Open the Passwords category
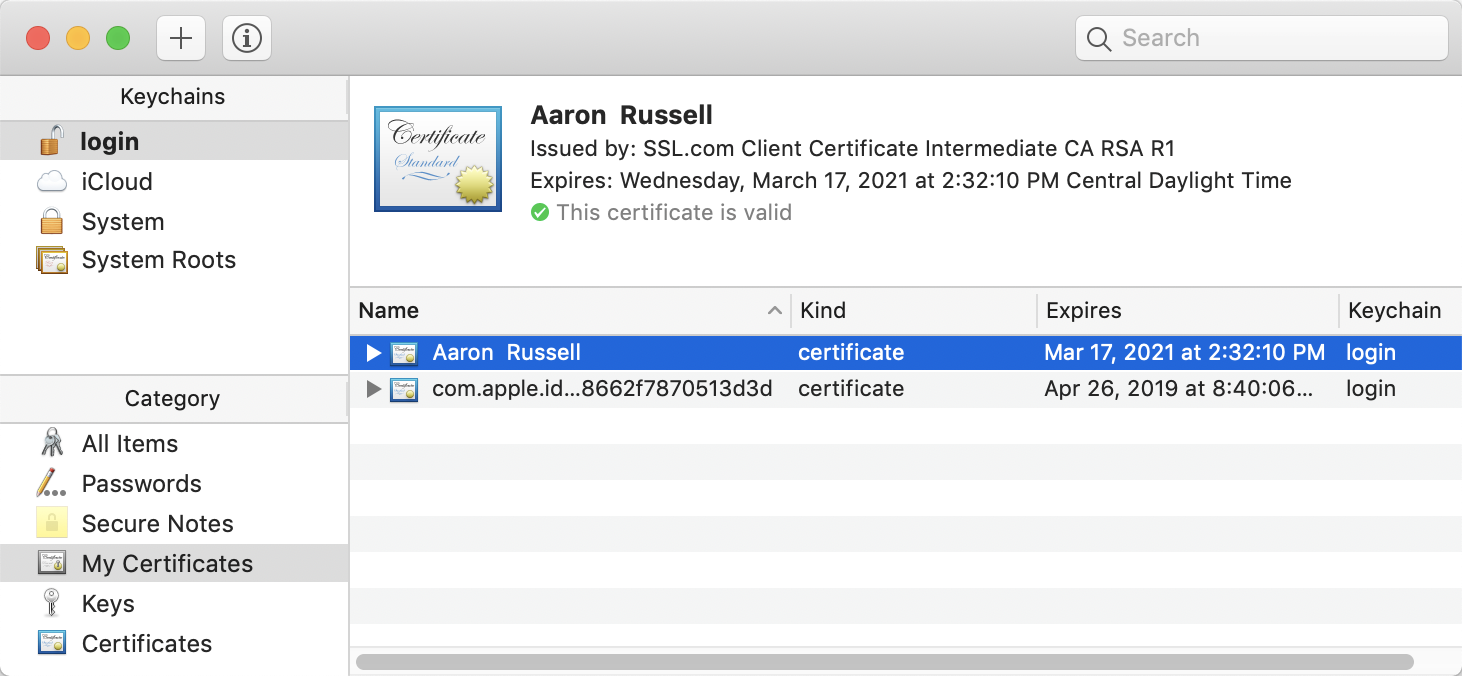 (x=141, y=484)
